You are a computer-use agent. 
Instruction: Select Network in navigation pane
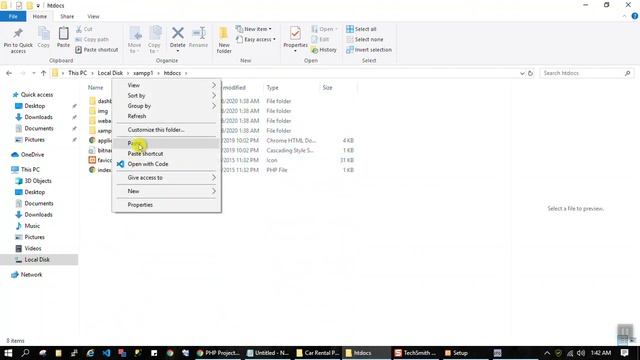31,275
